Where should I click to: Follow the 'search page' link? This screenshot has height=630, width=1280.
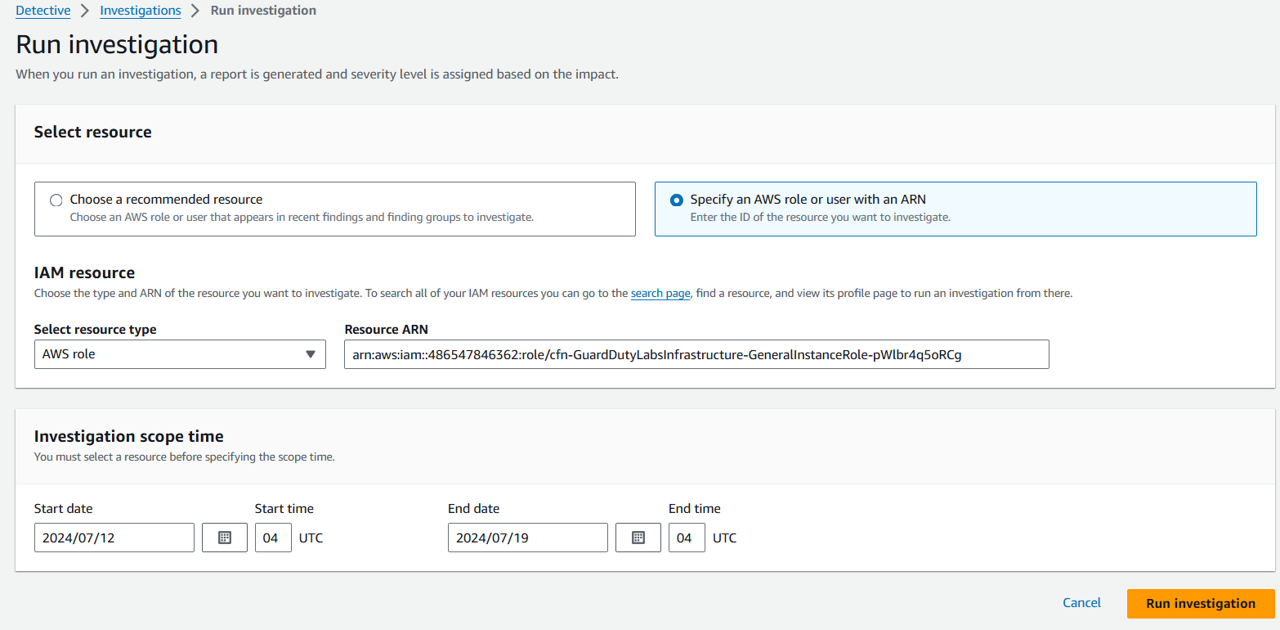coord(660,293)
